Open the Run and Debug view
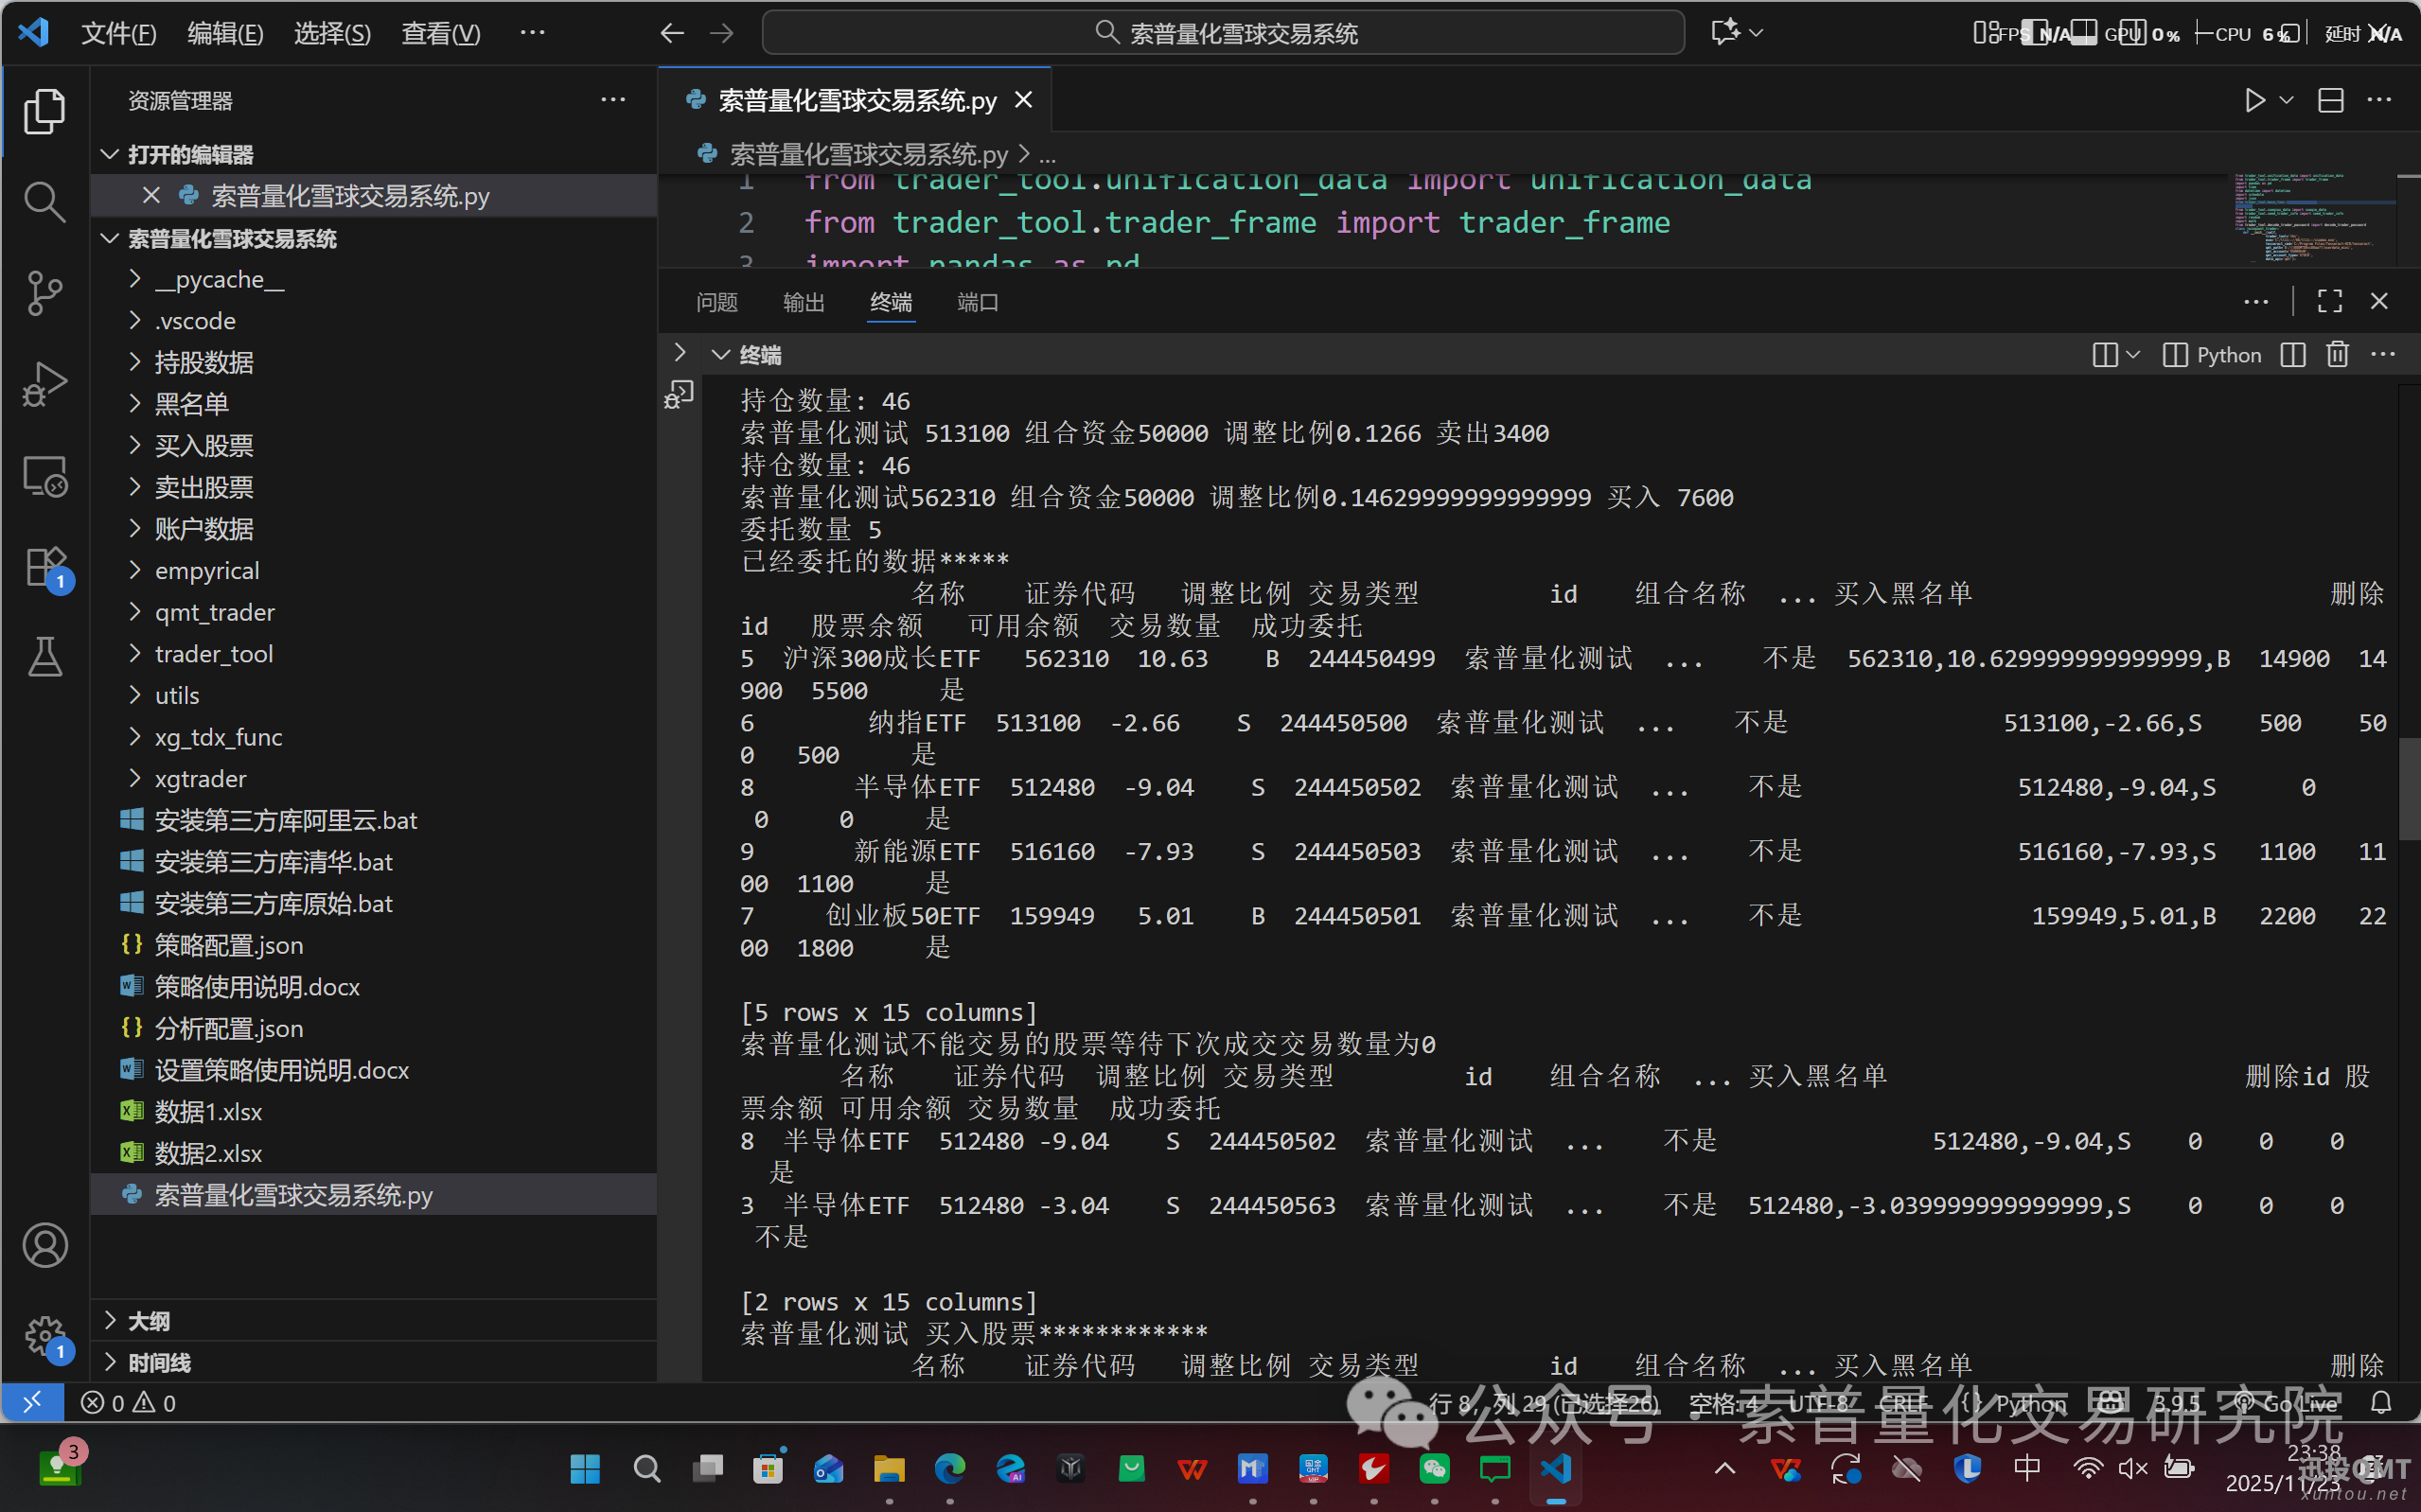 [44, 384]
